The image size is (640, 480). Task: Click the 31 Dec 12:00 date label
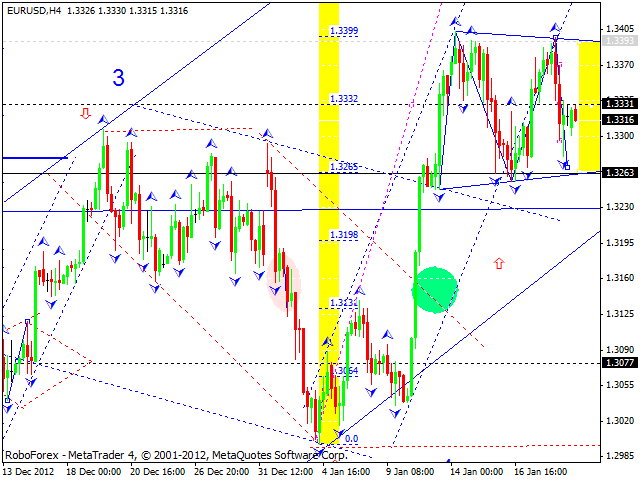click(286, 472)
